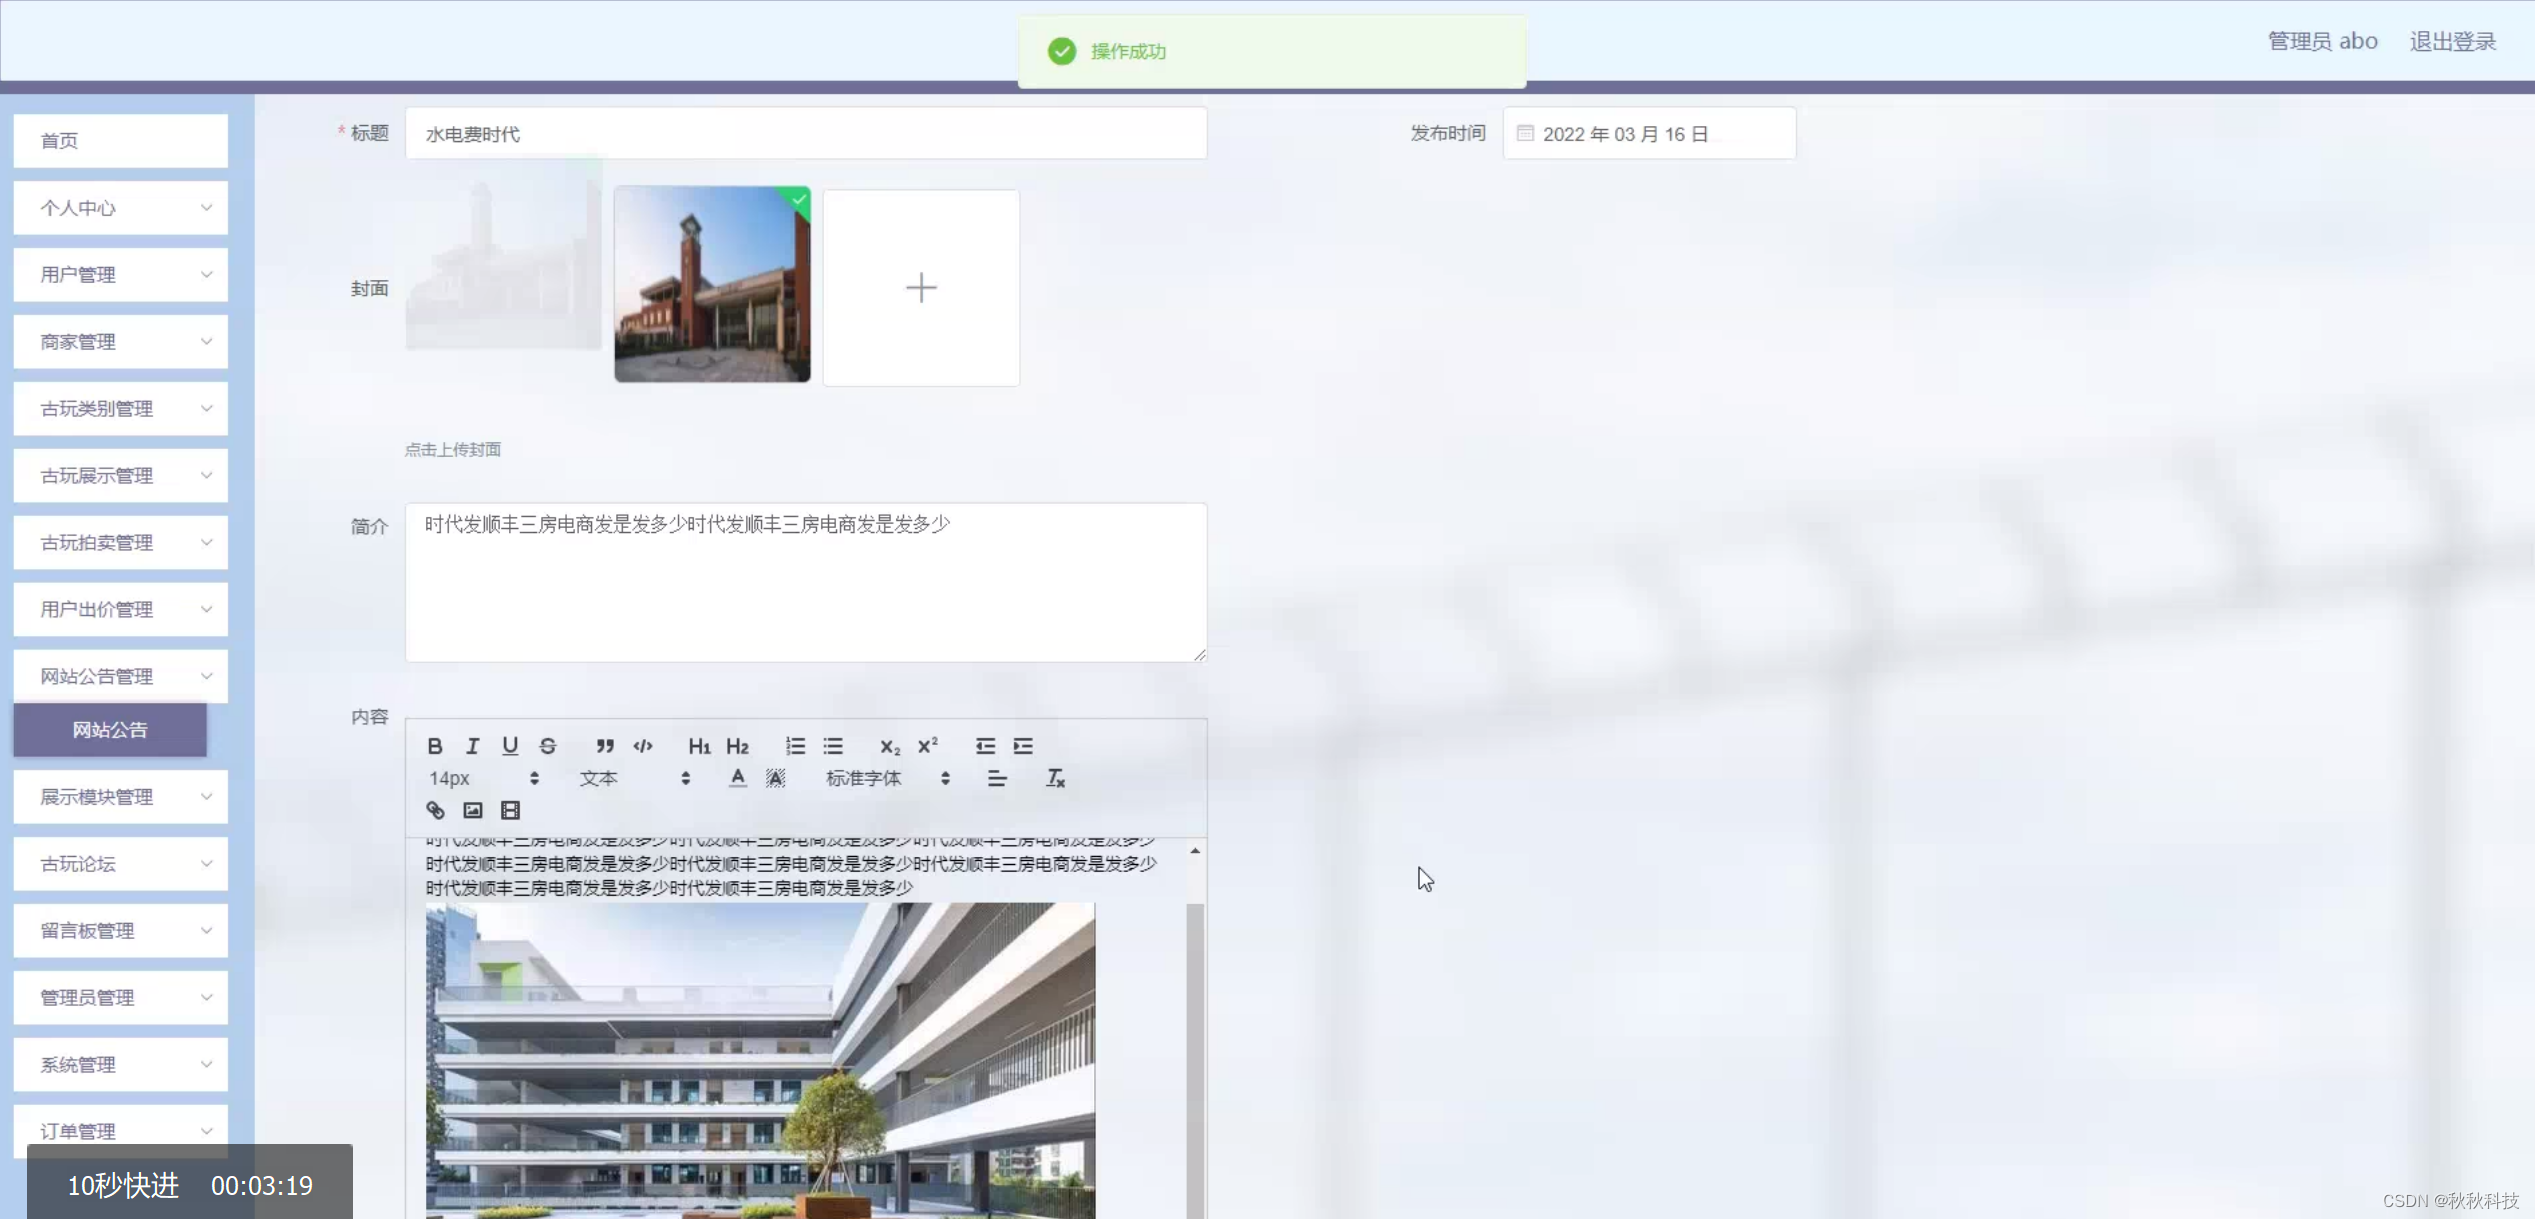2535x1219 pixels.
Task: Toggle underline formatting
Action: 510,746
